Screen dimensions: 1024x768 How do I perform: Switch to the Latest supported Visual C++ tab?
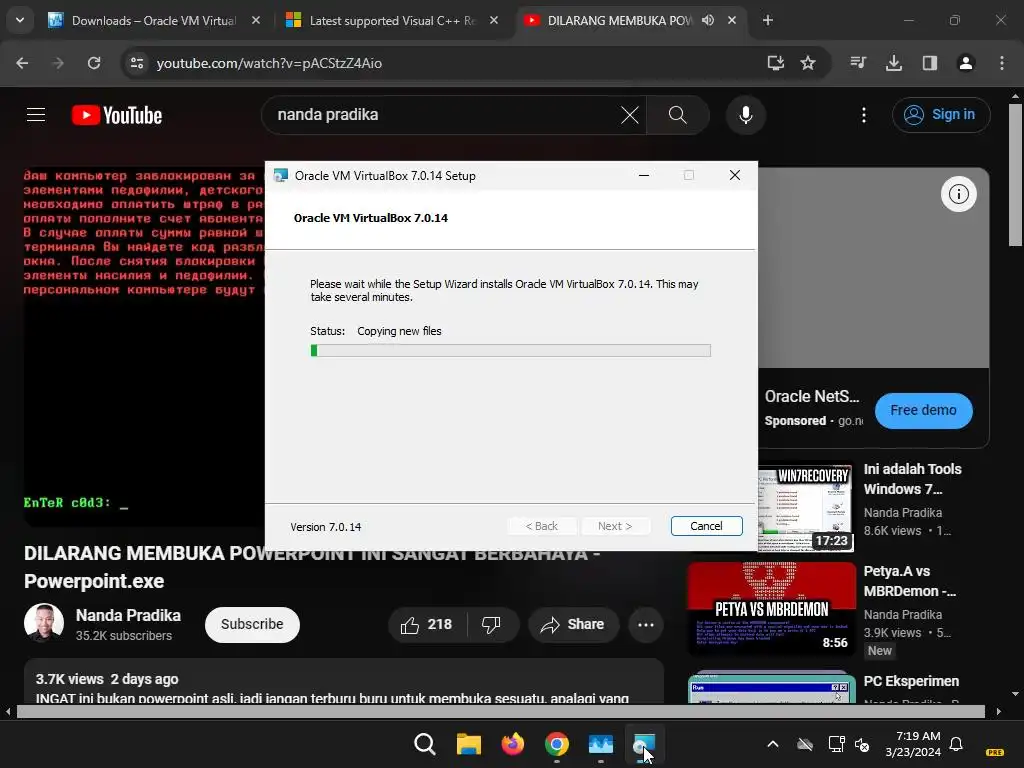coord(391,20)
